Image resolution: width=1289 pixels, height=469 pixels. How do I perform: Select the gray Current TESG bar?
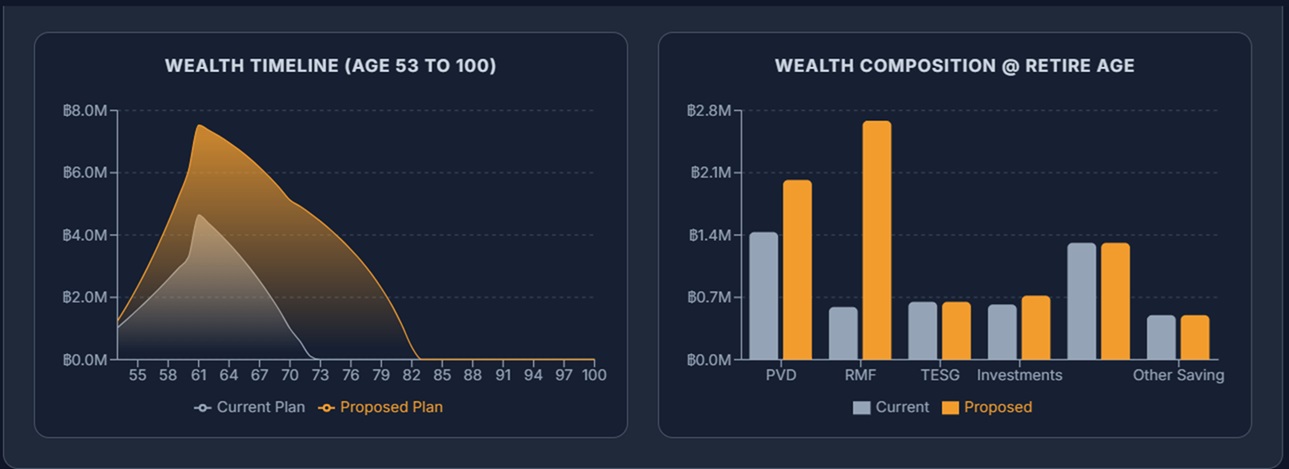click(x=922, y=330)
